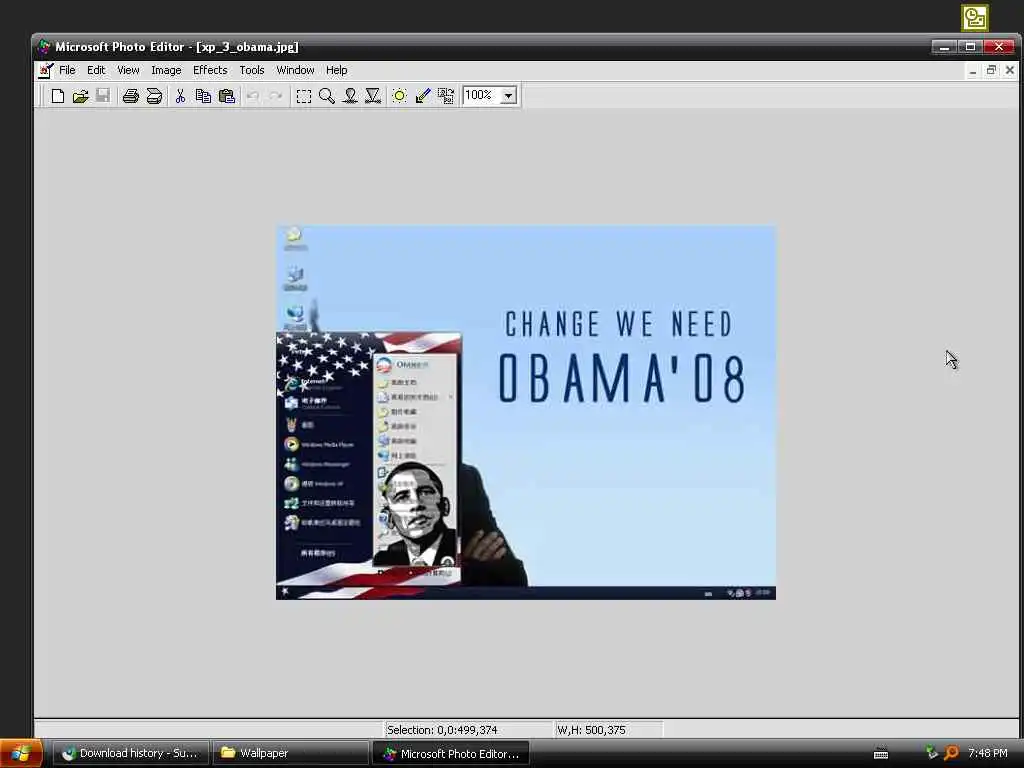
Task: Click the orange magnifier tray icon
Action: click(x=952, y=753)
